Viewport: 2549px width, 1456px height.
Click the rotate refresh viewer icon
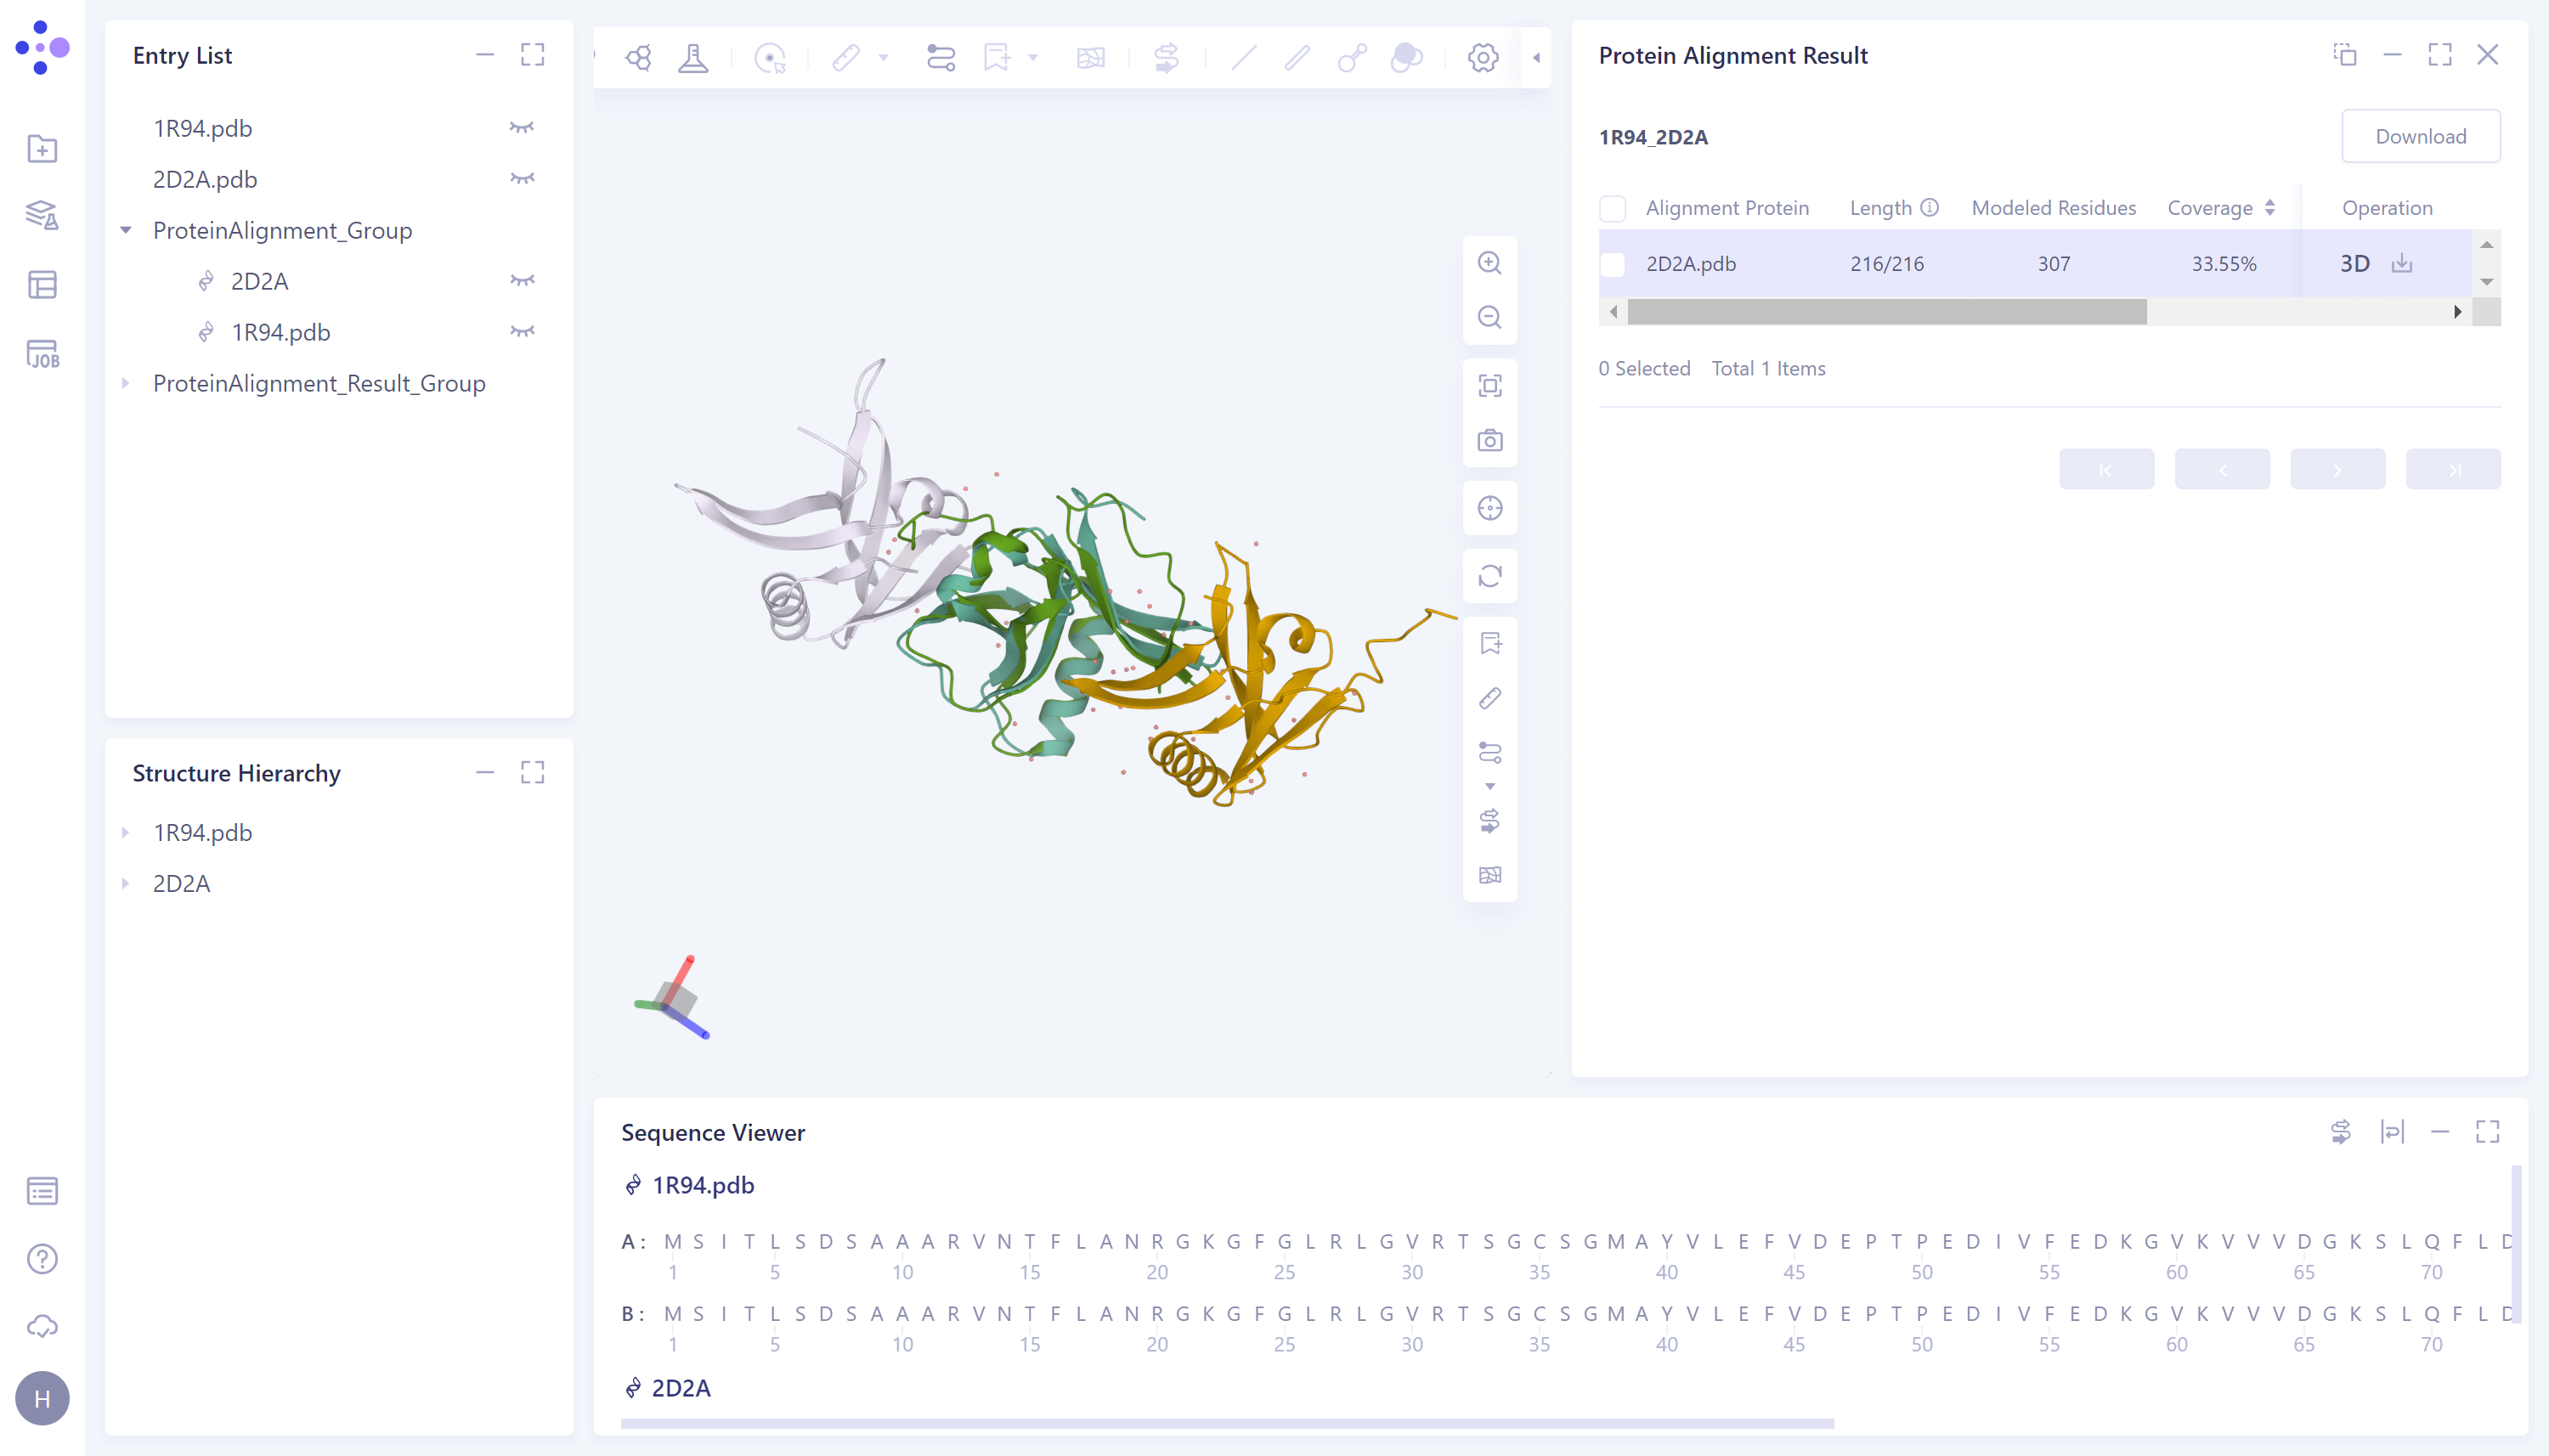click(x=1489, y=576)
